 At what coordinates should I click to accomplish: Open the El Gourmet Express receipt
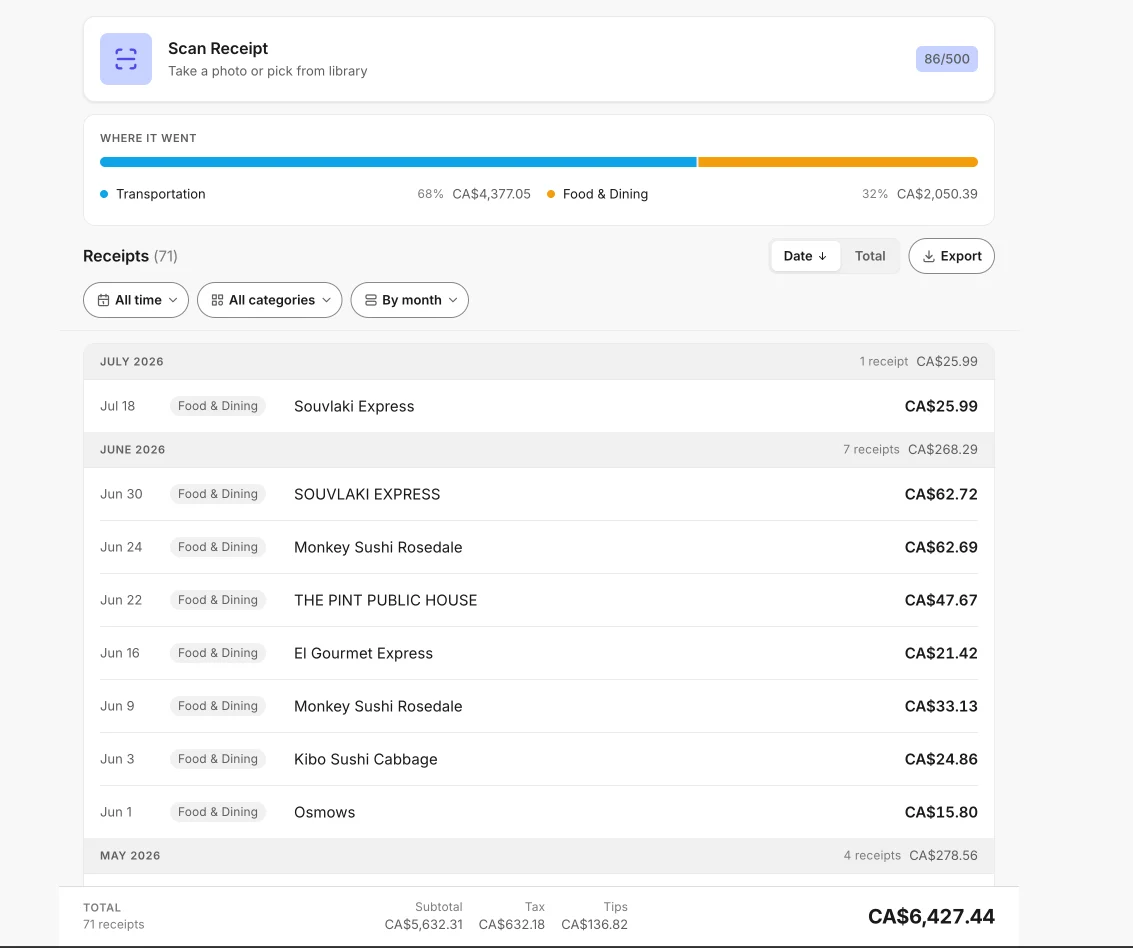pyautogui.click(x=539, y=653)
